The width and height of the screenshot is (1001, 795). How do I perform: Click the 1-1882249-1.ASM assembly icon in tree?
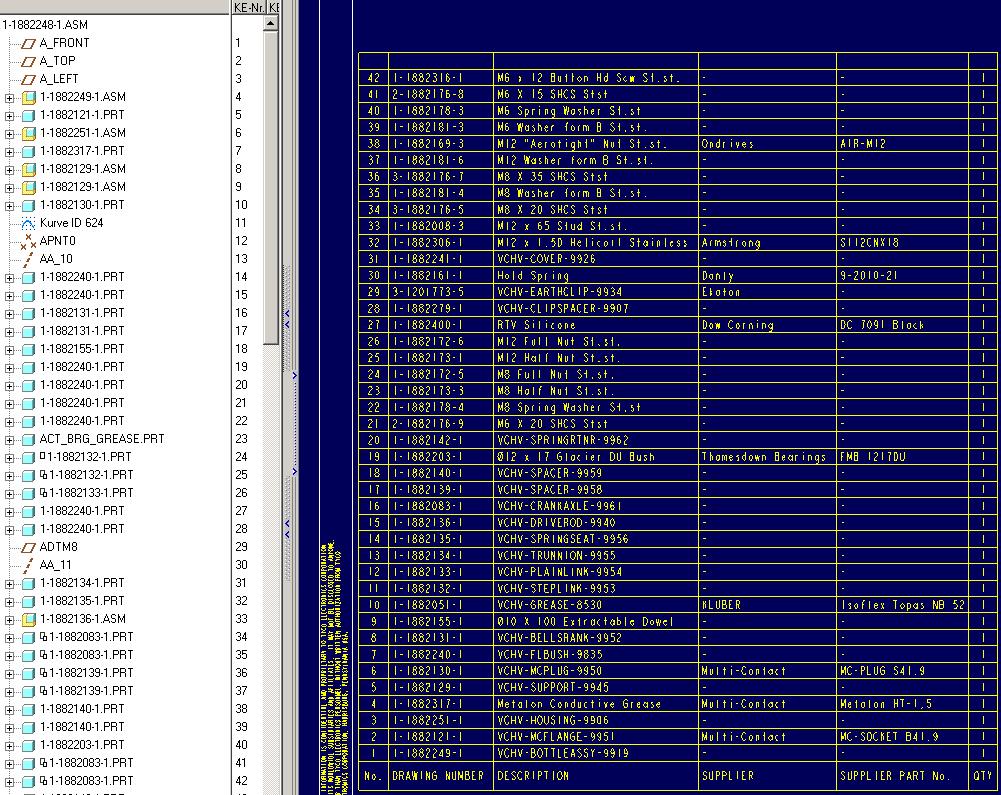(x=29, y=98)
